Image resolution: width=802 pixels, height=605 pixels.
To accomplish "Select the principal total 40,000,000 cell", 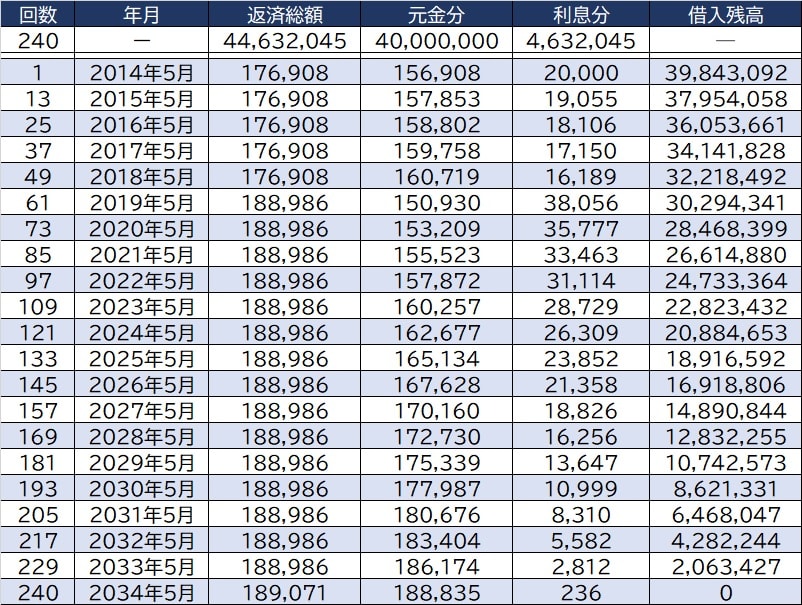I will point(436,41).
